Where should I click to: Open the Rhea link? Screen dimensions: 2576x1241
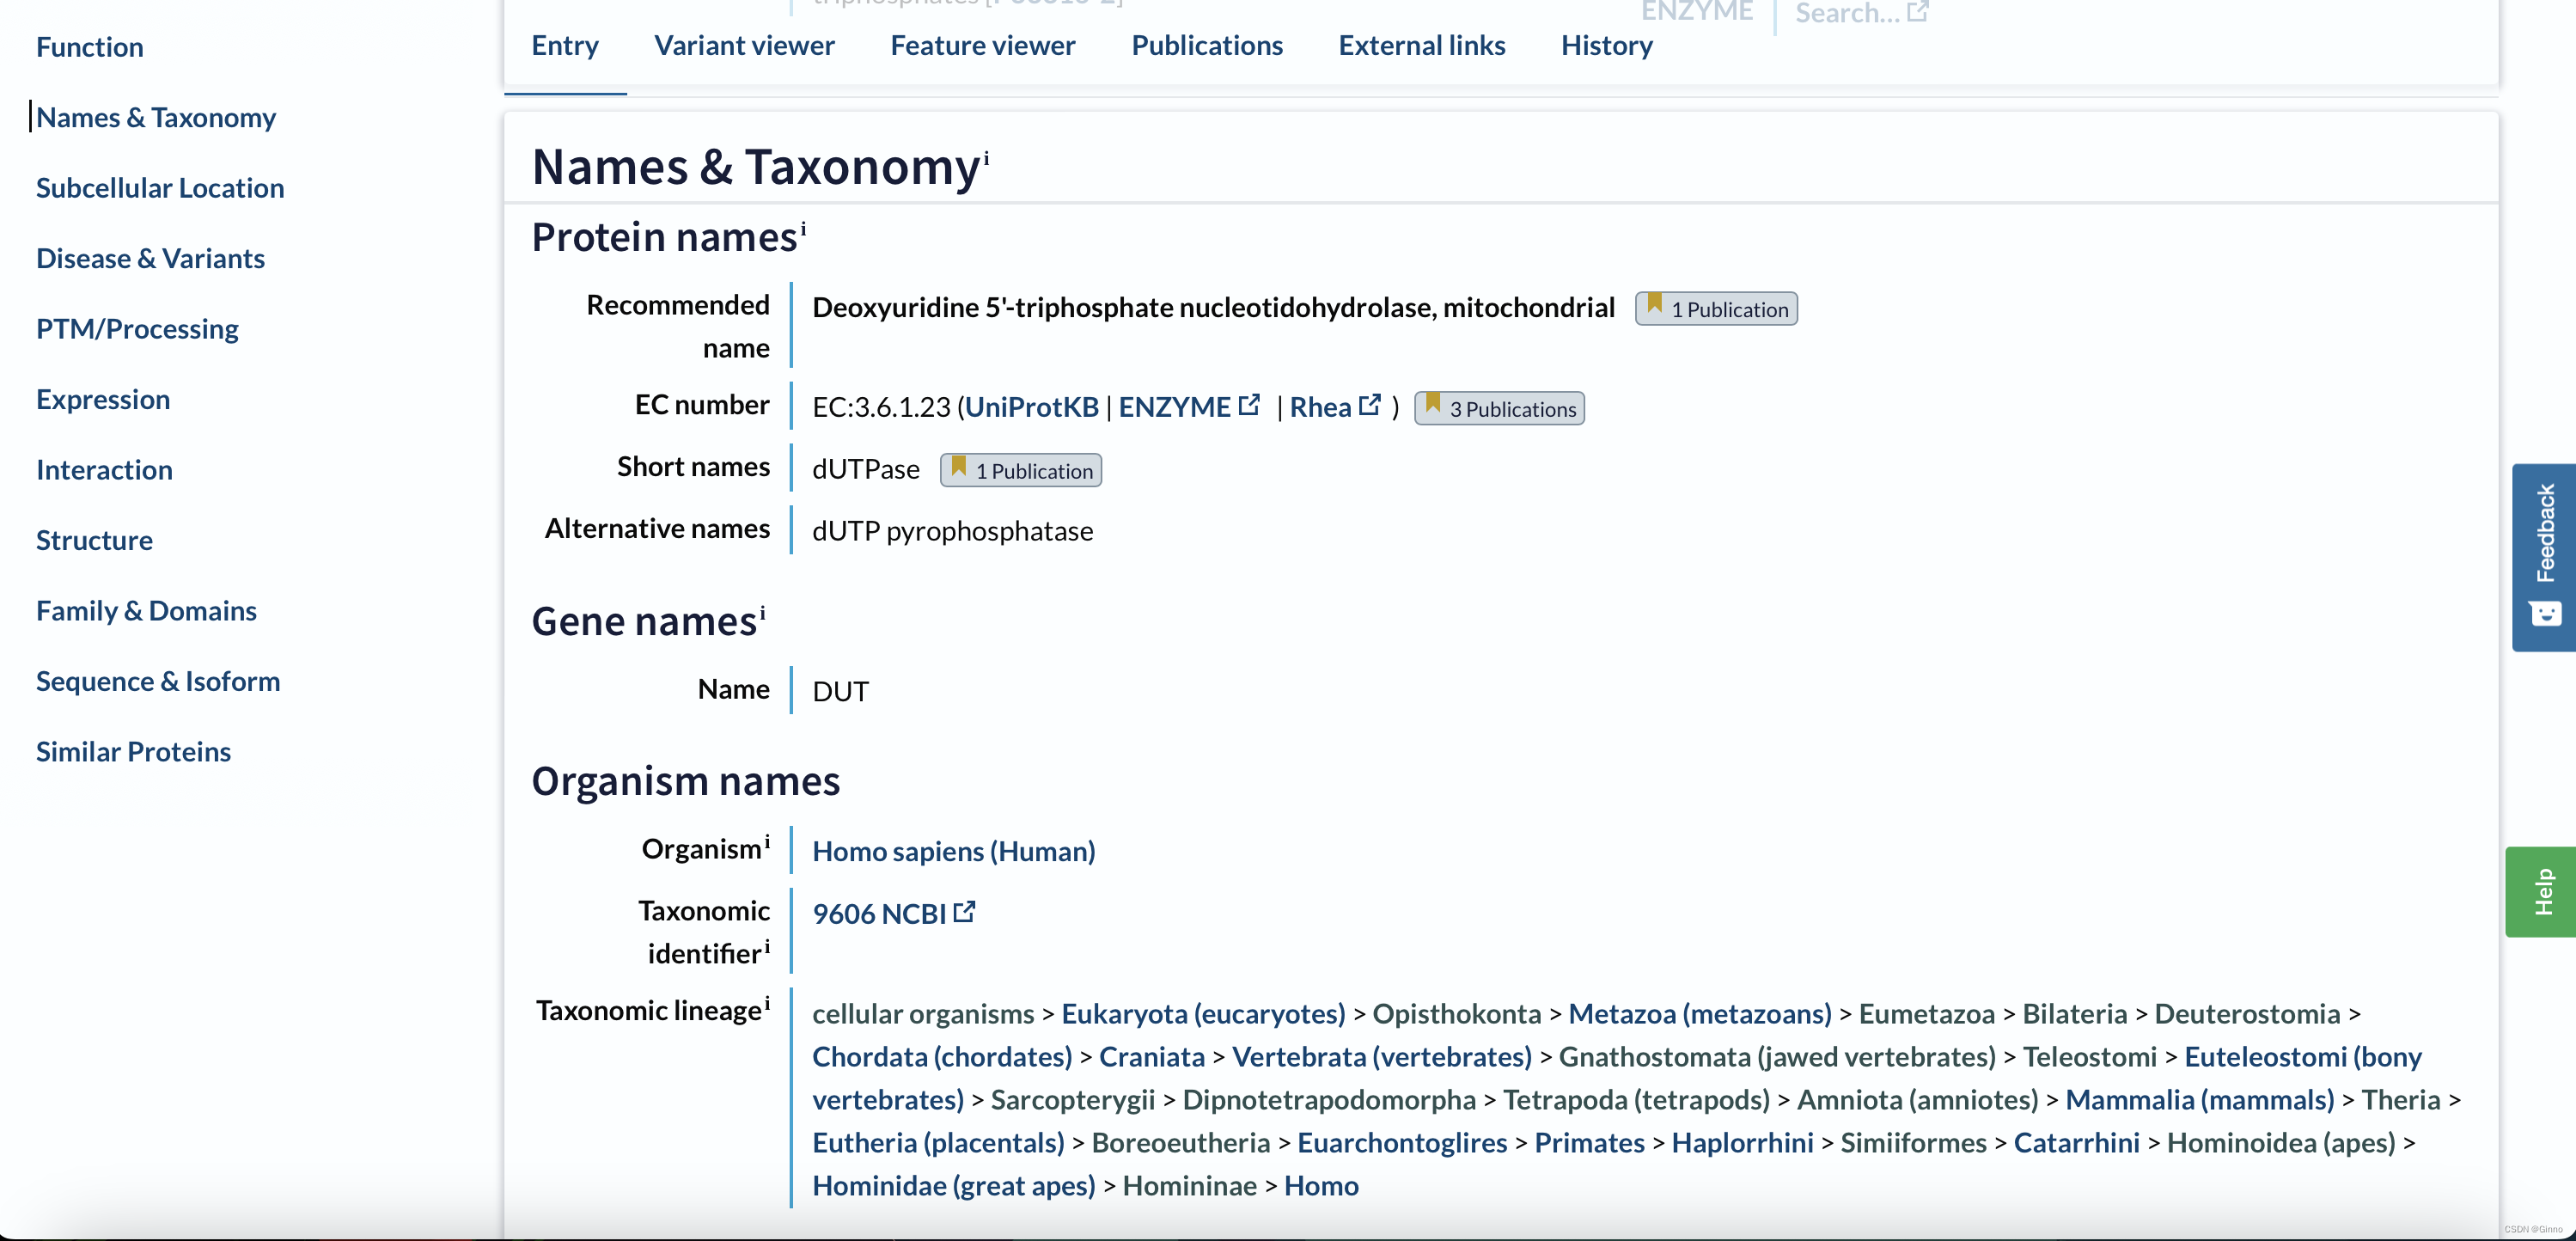click(1320, 407)
